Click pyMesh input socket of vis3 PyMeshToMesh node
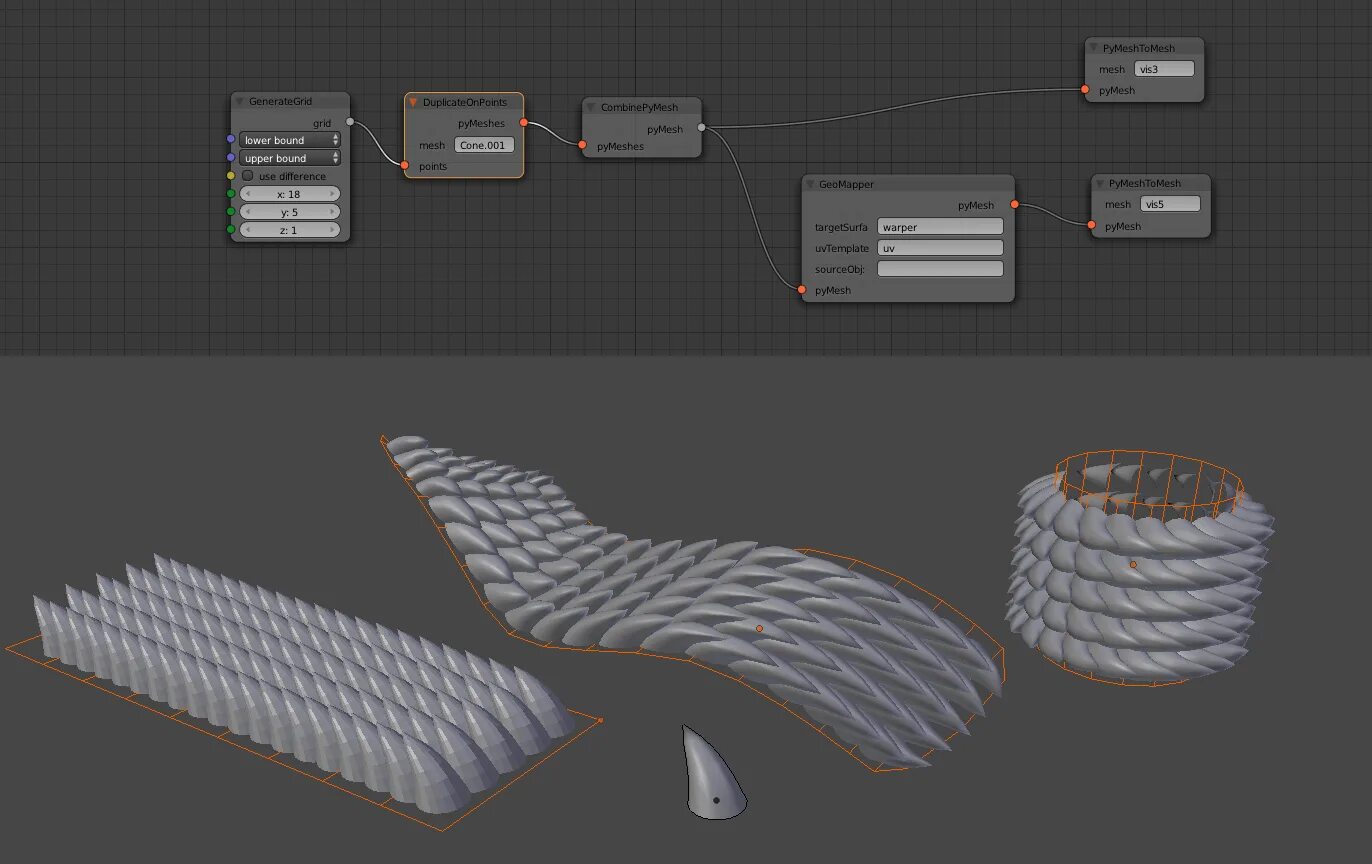1372x864 pixels. click(x=1085, y=90)
